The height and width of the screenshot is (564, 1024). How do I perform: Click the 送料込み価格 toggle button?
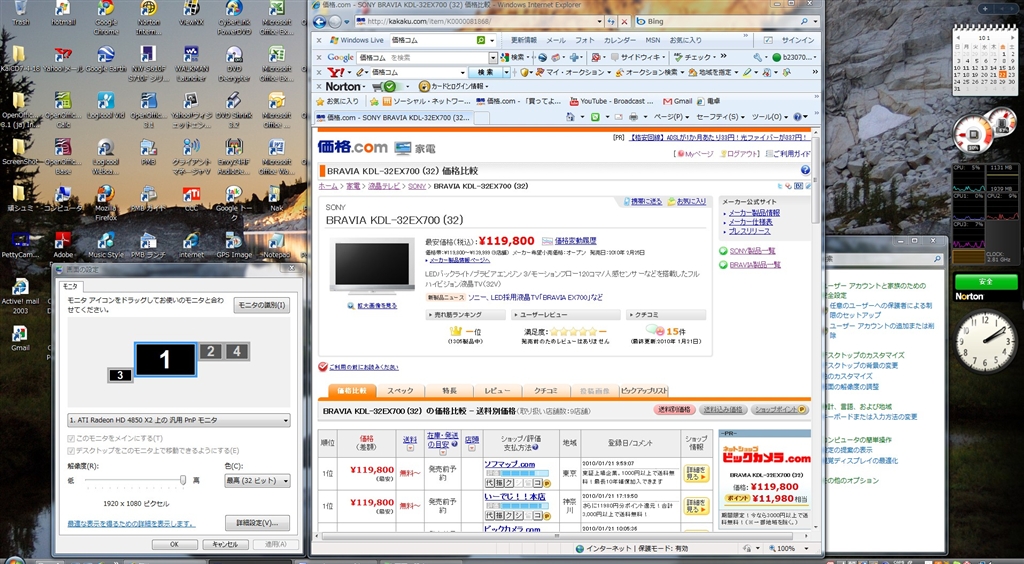(x=724, y=410)
